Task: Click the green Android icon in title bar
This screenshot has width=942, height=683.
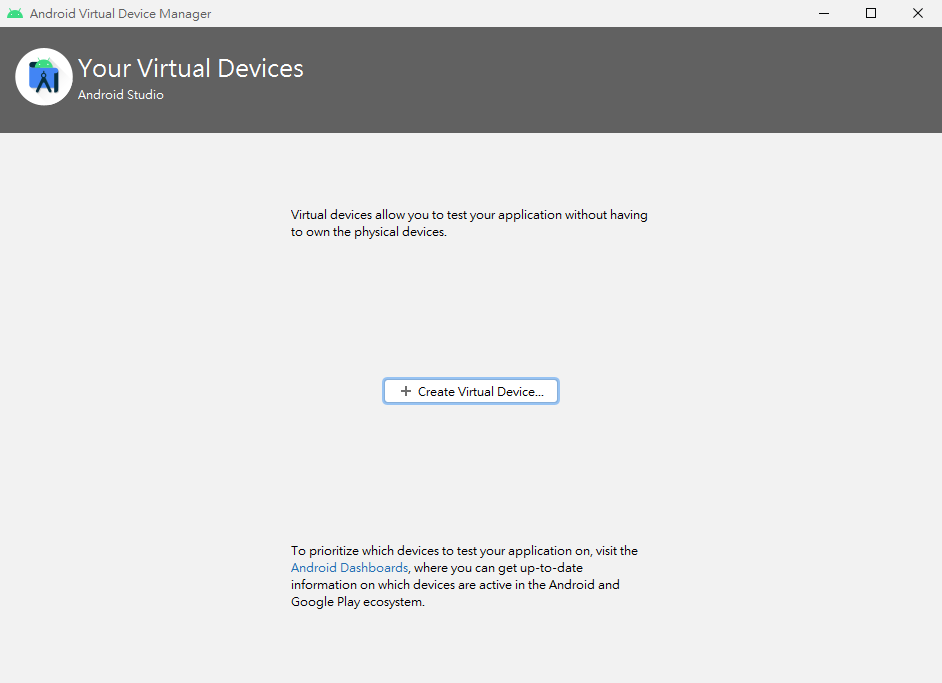Action: 15,13
